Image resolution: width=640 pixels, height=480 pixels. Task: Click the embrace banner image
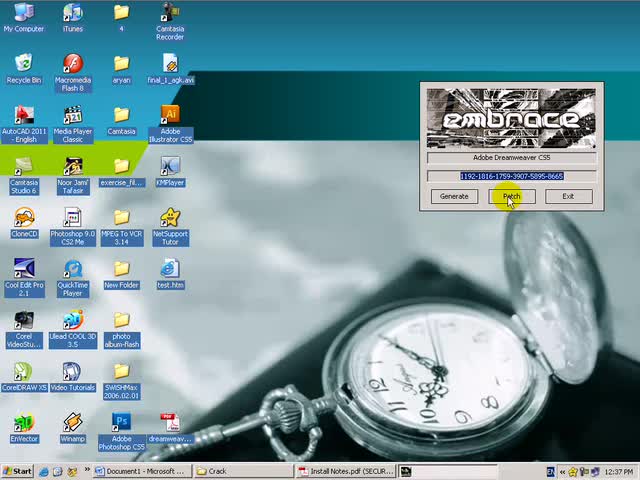pyautogui.click(x=511, y=118)
